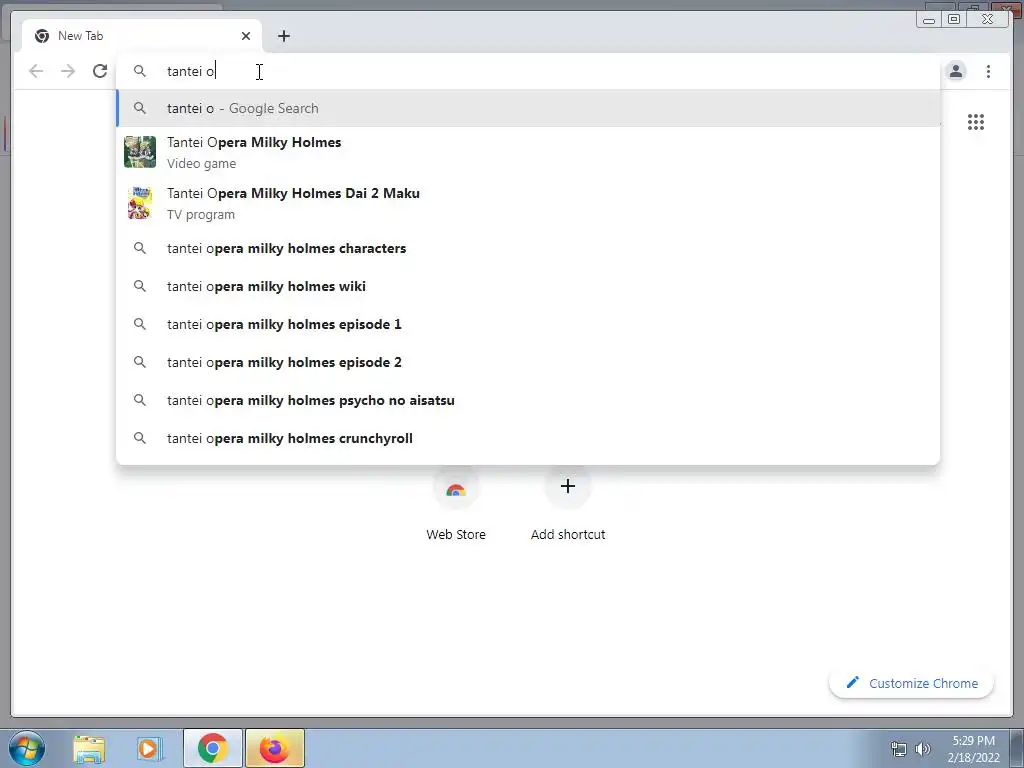Click the browser back arrow
Screen dimensions: 1024x768
tap(36, 71)
